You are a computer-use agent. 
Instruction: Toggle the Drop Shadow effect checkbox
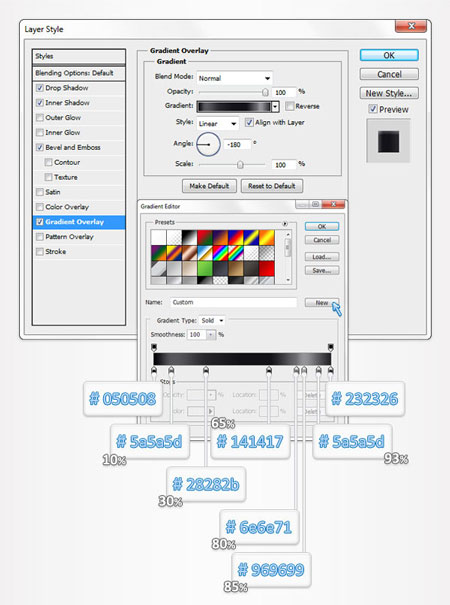pos(39,88)
